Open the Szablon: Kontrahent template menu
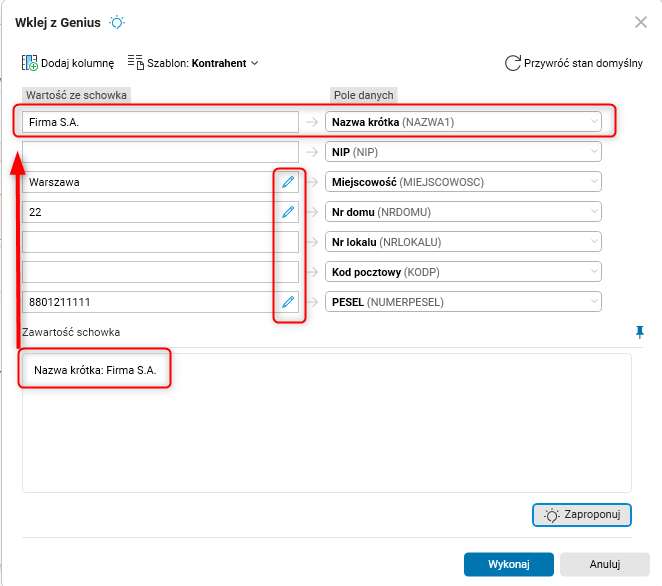Image resolution: width=662 pixels, height=586 pixels. [194, 62]
